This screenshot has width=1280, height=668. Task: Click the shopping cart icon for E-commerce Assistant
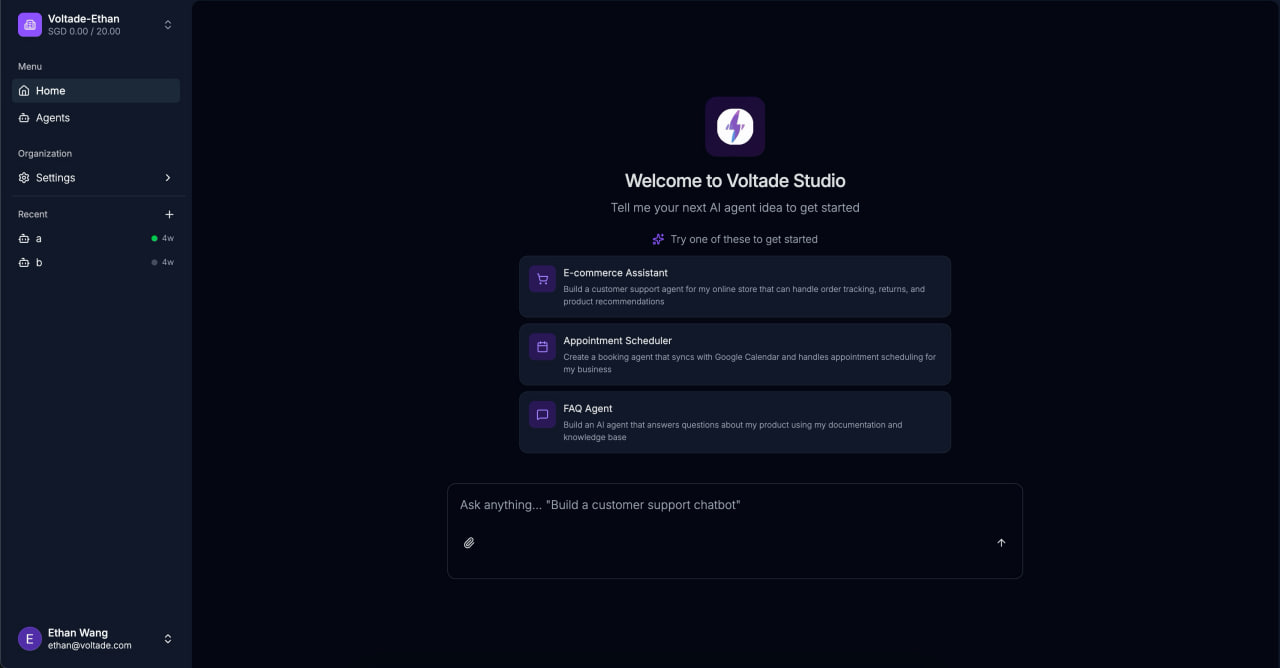click(542, 280)
